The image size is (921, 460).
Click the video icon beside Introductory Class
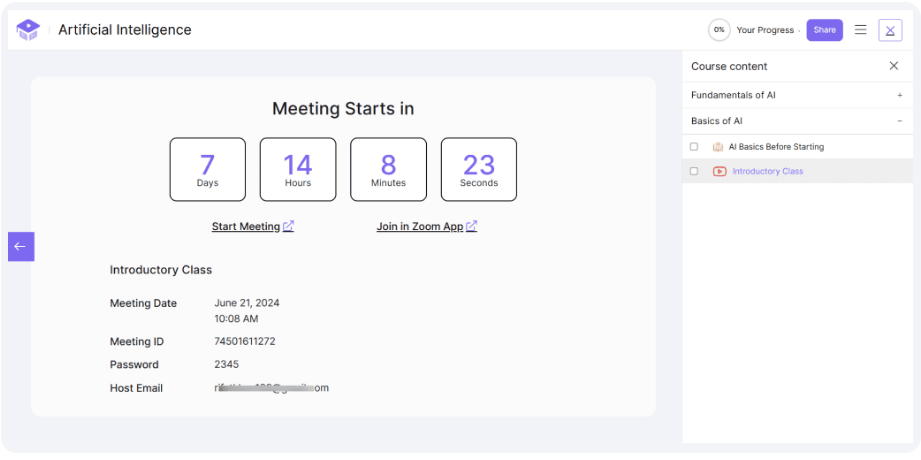tap(719, 172)
